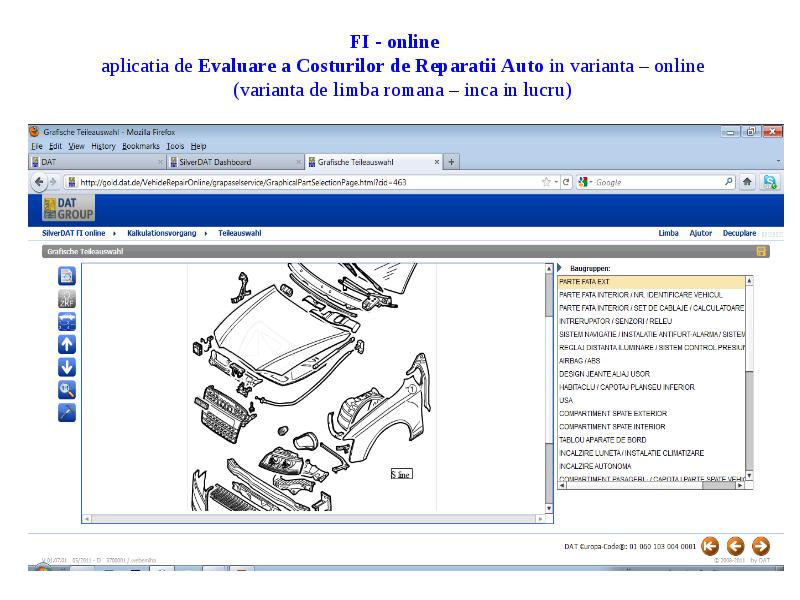Open the History menu
This screenshot has width=800, height=600.
click(x=104, y=146)
